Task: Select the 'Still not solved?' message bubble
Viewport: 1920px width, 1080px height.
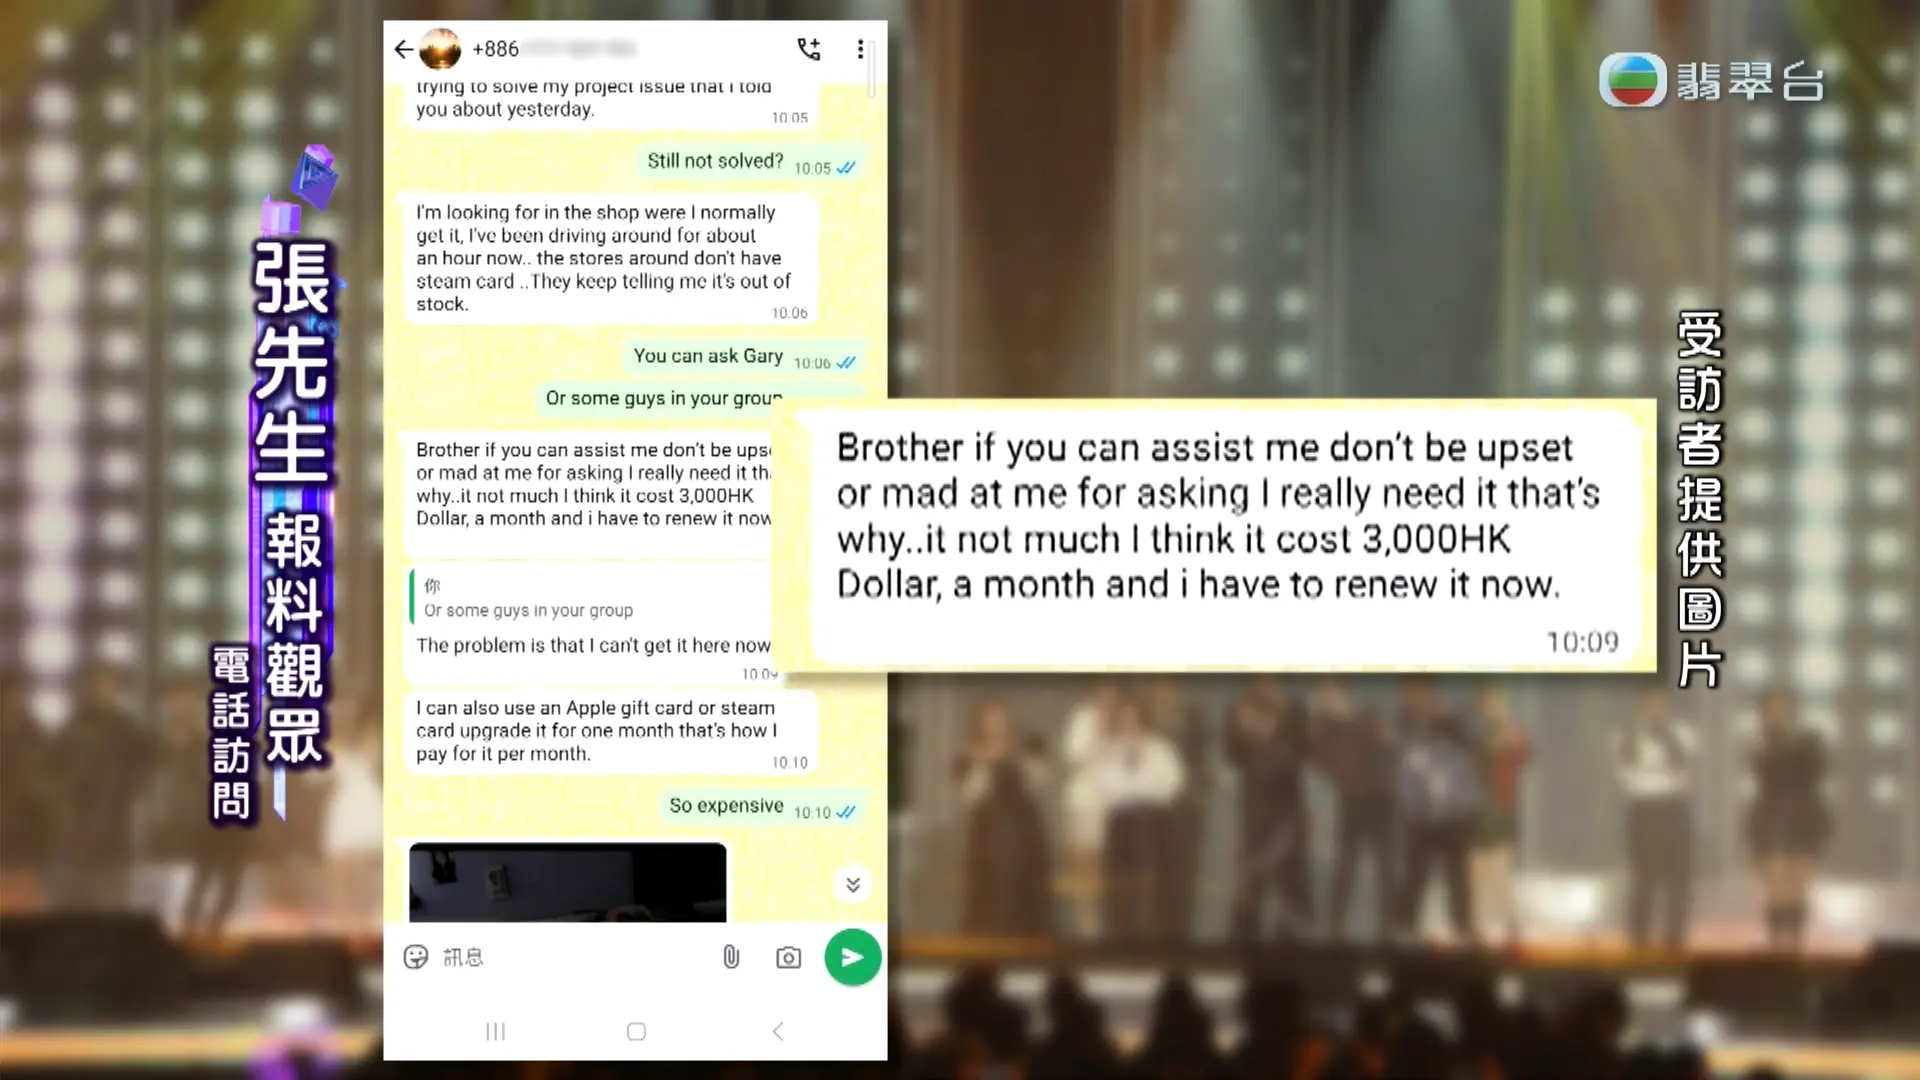Action: click(751, 162)
